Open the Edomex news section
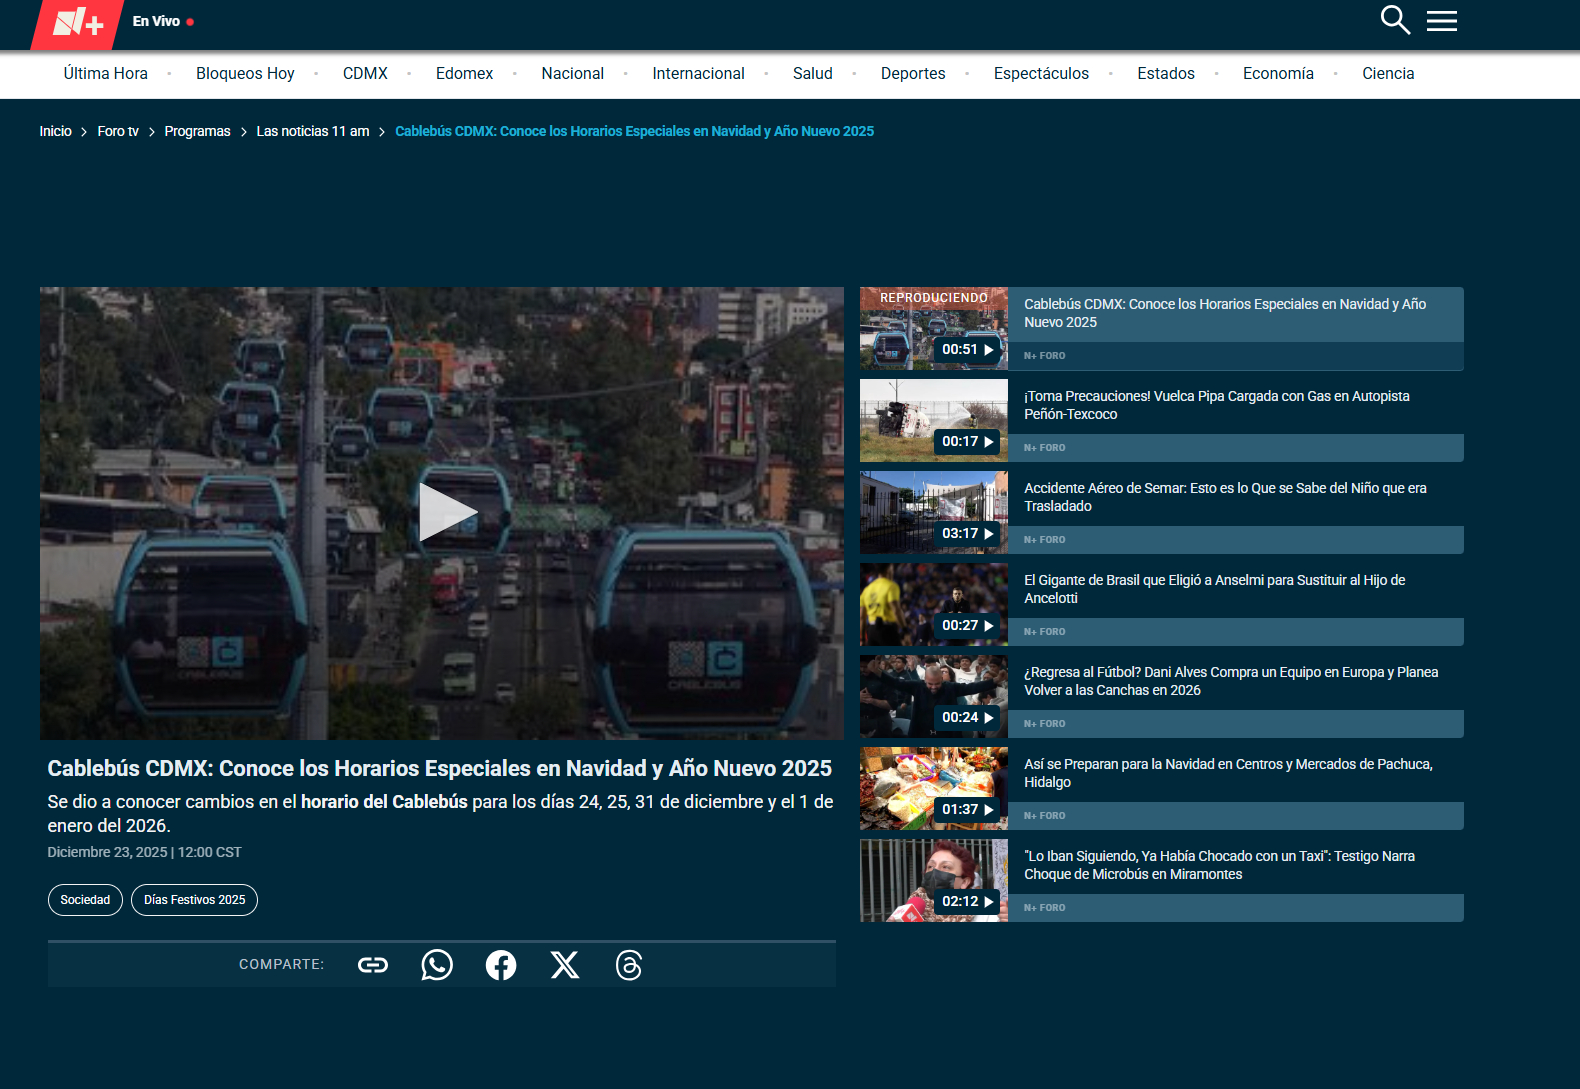The image size is (1580, 1089). [x=464, y=74]
